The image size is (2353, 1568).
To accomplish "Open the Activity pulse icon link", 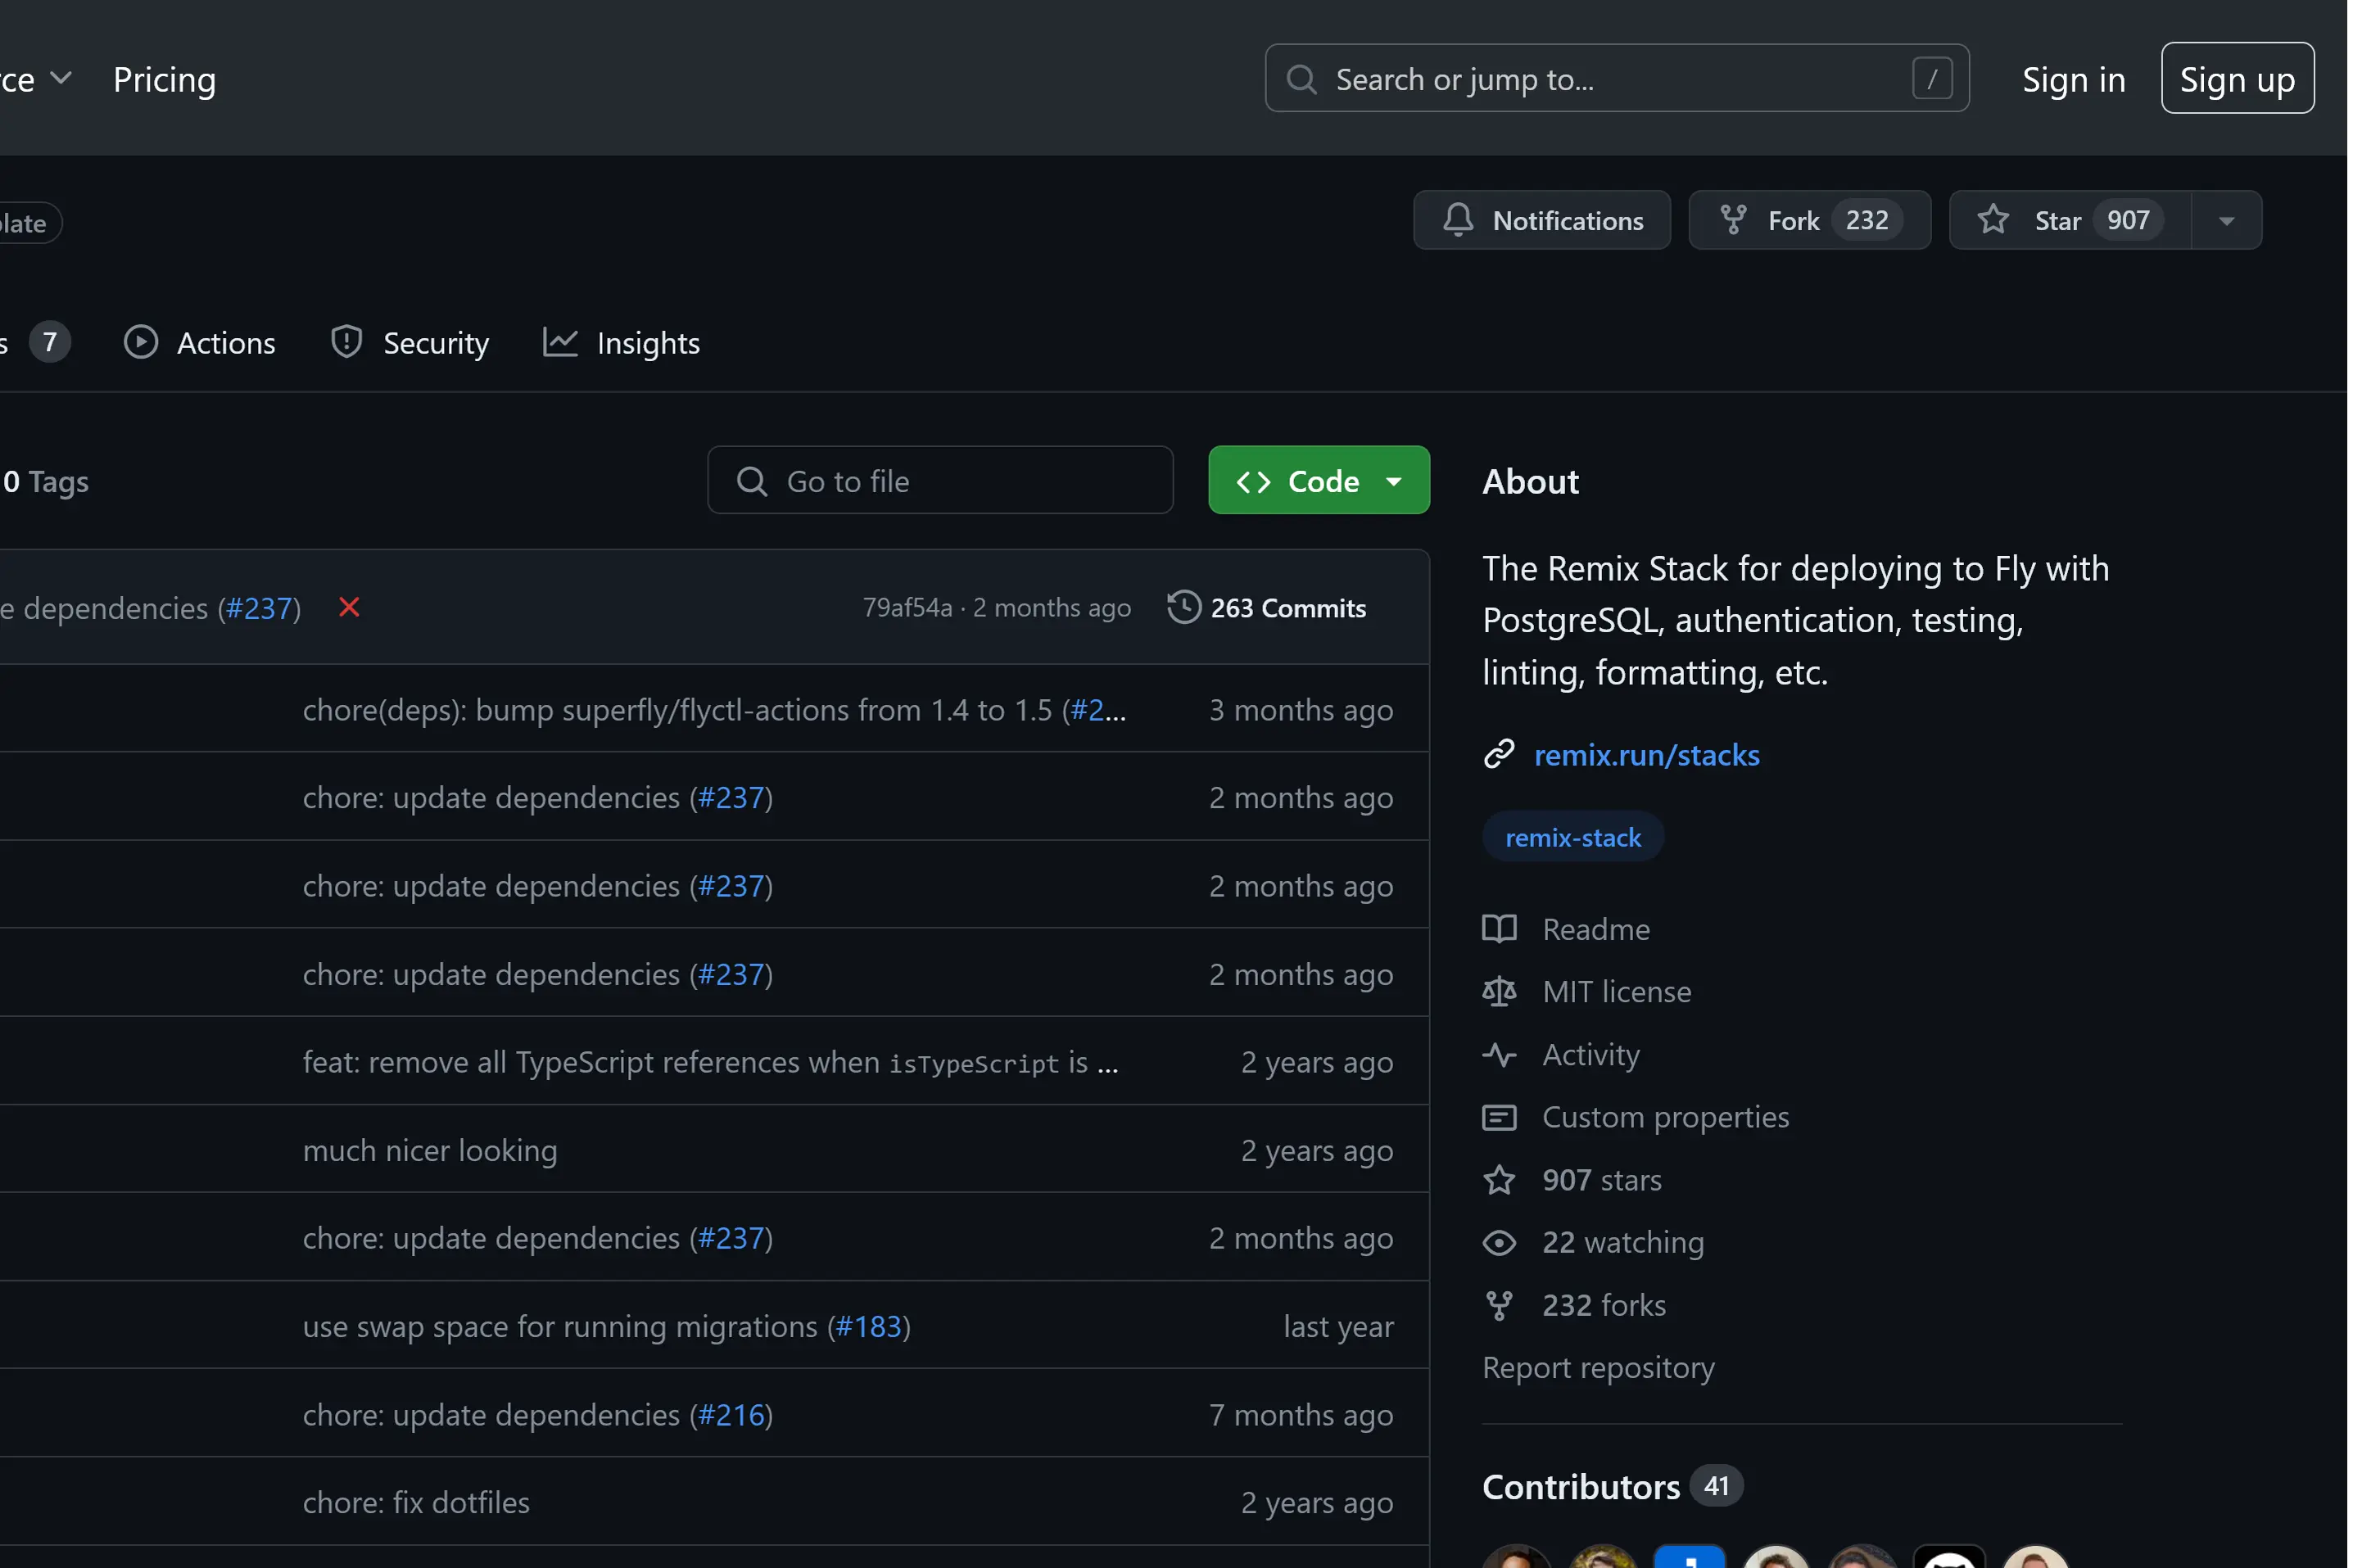I will pos(1498,1054).
